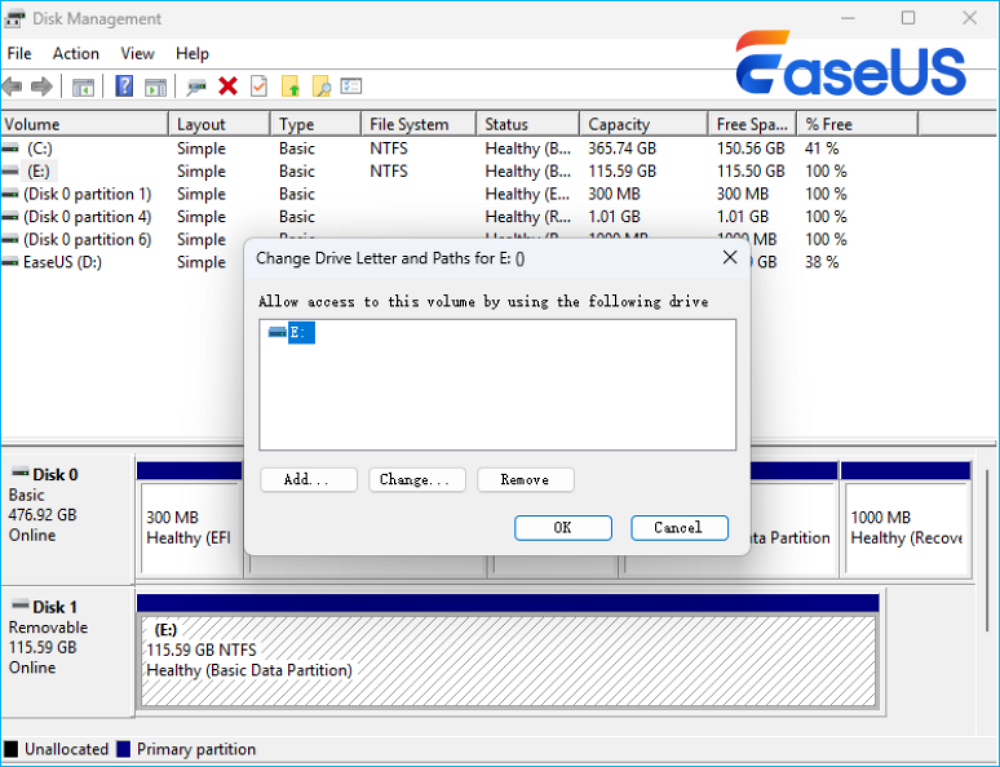
Task: Click the red X delete toolbar icon
Action: coord(228,86)
